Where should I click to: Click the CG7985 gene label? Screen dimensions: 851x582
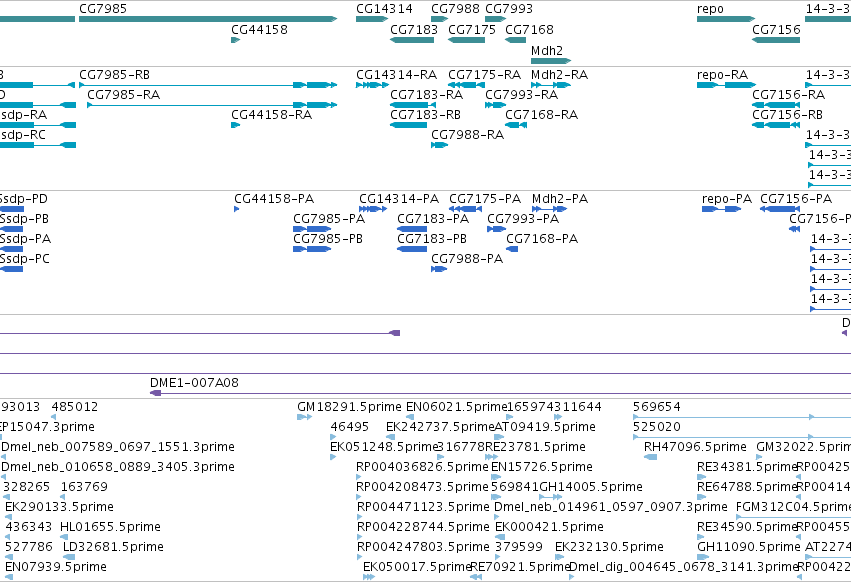click(x=103, y=9)
